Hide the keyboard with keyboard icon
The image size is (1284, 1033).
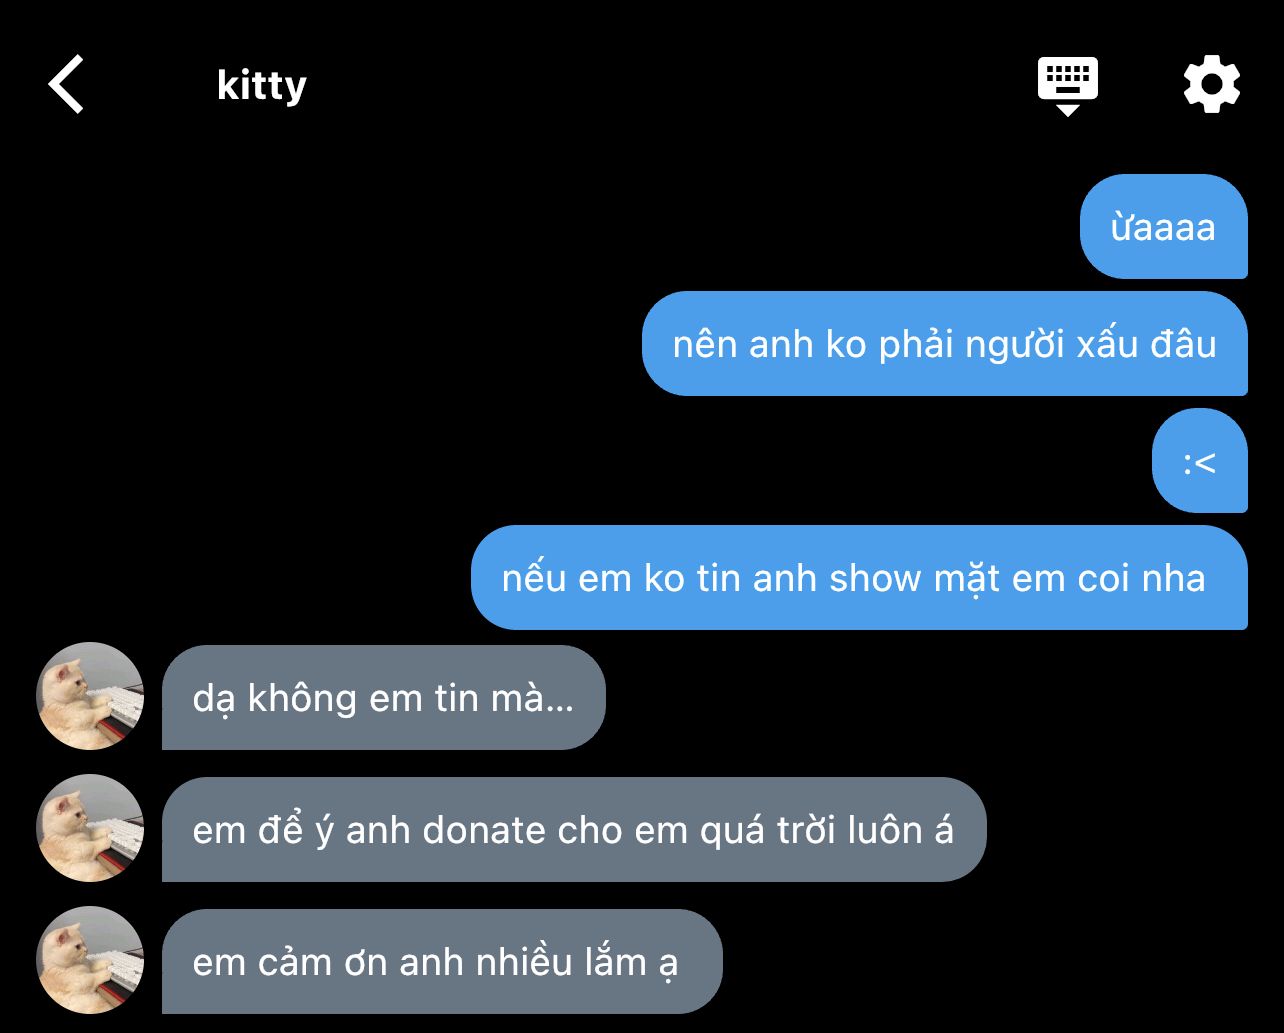coord(1068,86)
